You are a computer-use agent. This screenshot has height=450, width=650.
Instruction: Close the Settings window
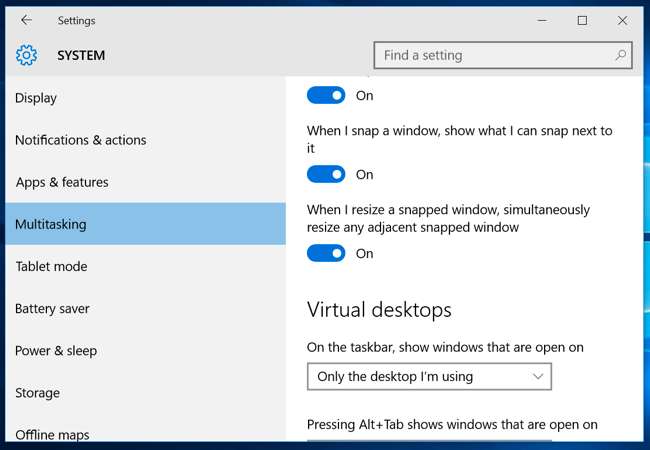point(622,20)
